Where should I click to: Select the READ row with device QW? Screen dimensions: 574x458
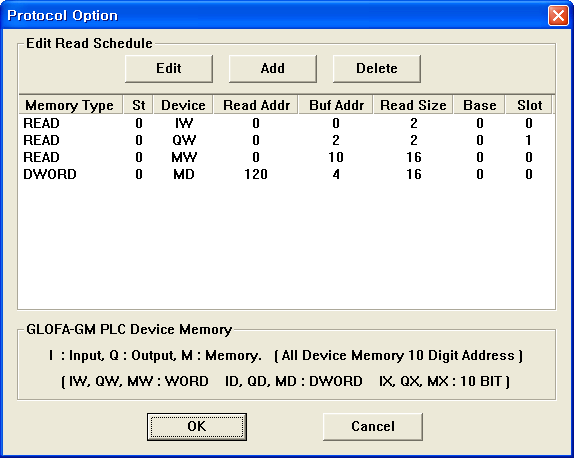[286, 140]
